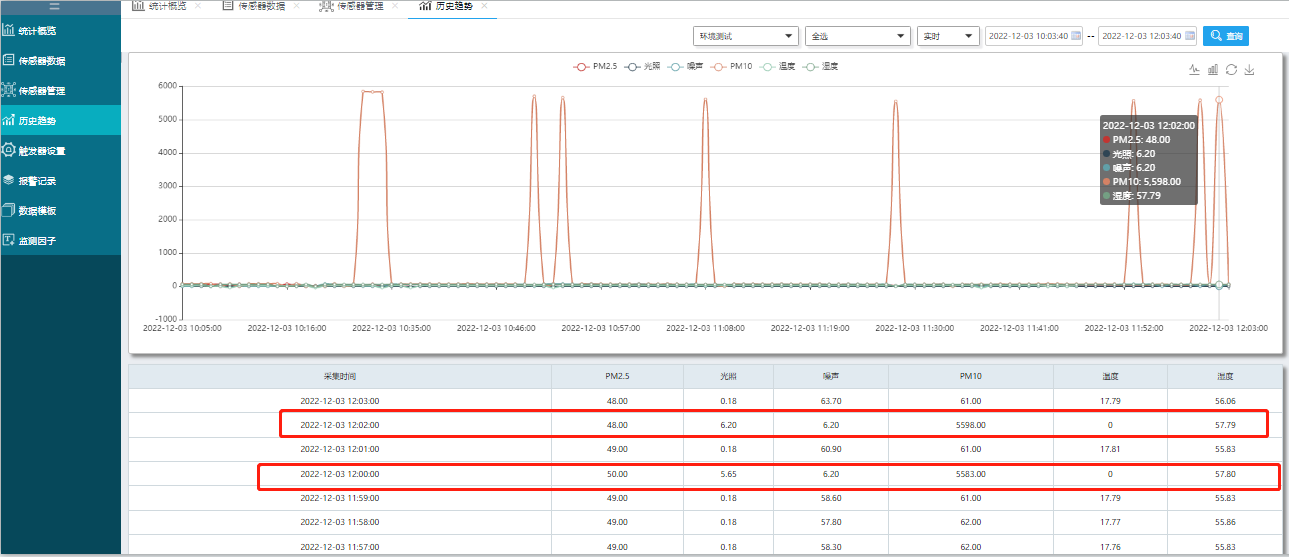Download chart as image icon
Image resolution: width=1289 pixels, height=557 pixels.
click(1249, 70)
